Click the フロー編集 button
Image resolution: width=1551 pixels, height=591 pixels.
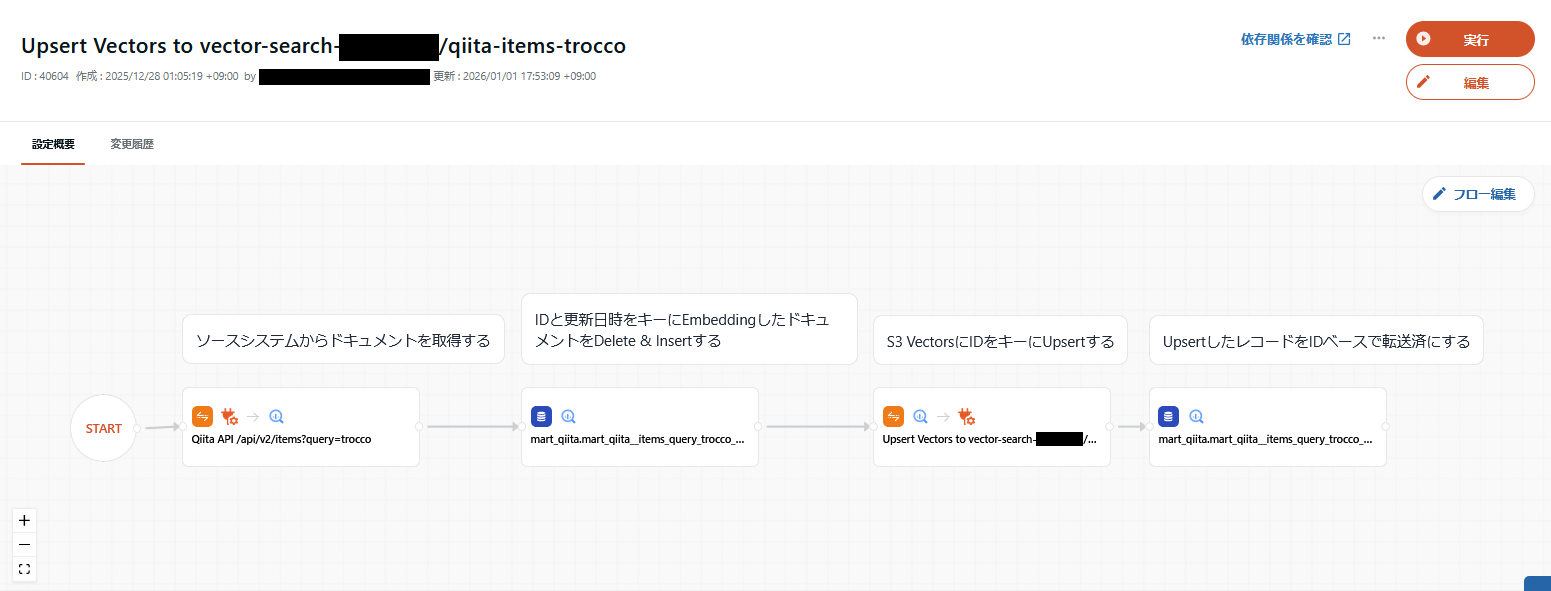[x=1477, y=194]
